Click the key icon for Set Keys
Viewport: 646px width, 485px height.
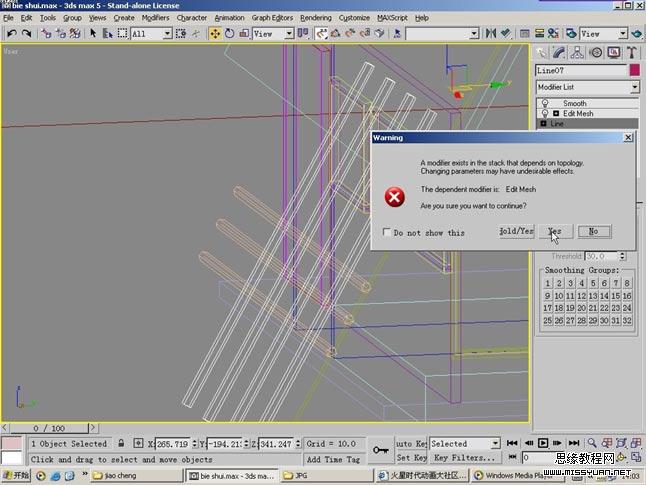(380, 450)
